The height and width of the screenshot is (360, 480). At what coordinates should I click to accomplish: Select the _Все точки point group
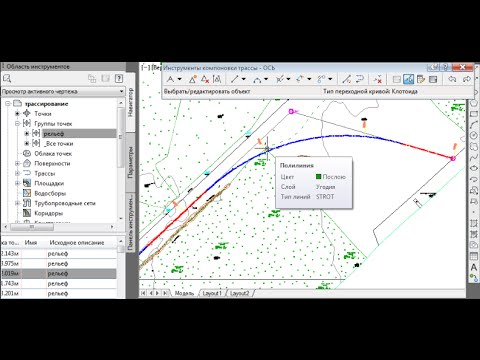pos(59,144)
